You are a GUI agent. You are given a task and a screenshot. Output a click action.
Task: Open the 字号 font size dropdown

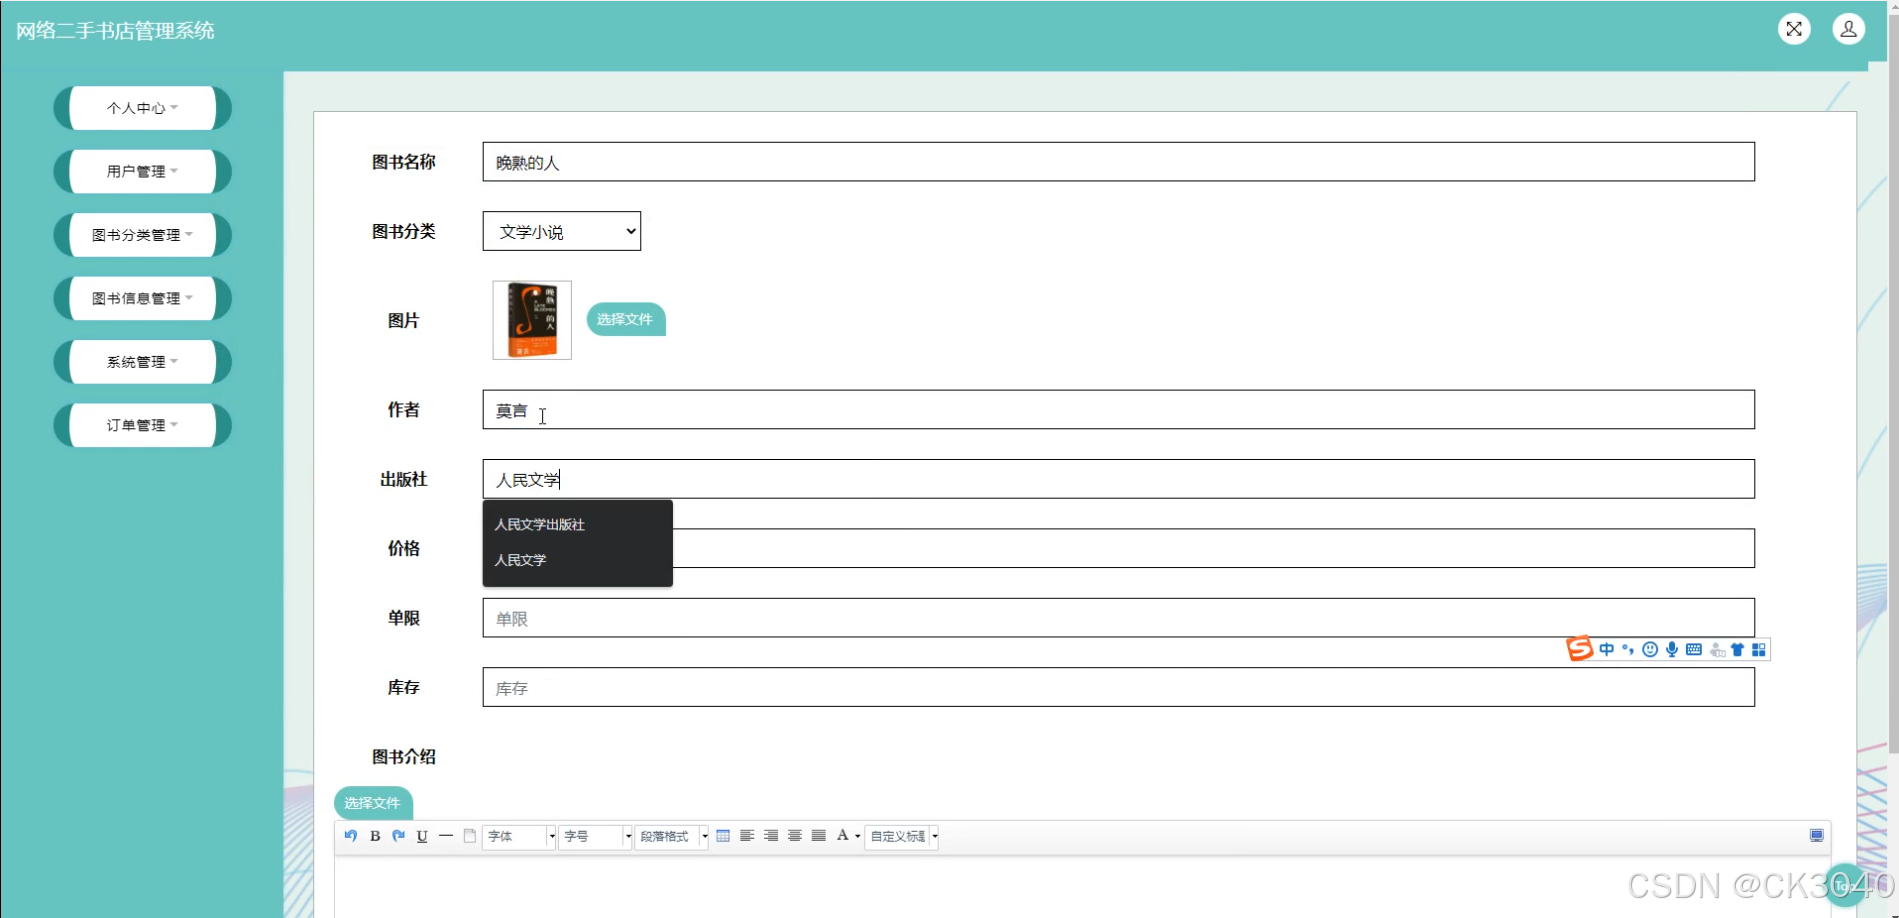(595, 836)
